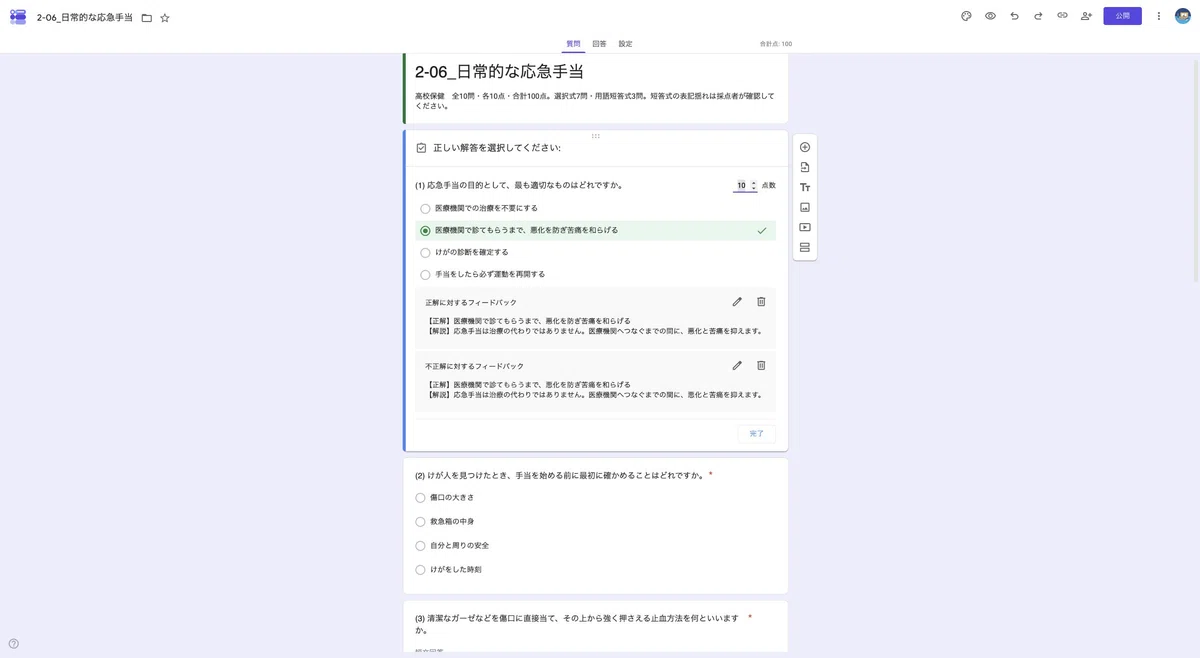Delete the incorrect answer feedback
Image resolution: width=1200 pixels, height=658 pixels.
761,365
